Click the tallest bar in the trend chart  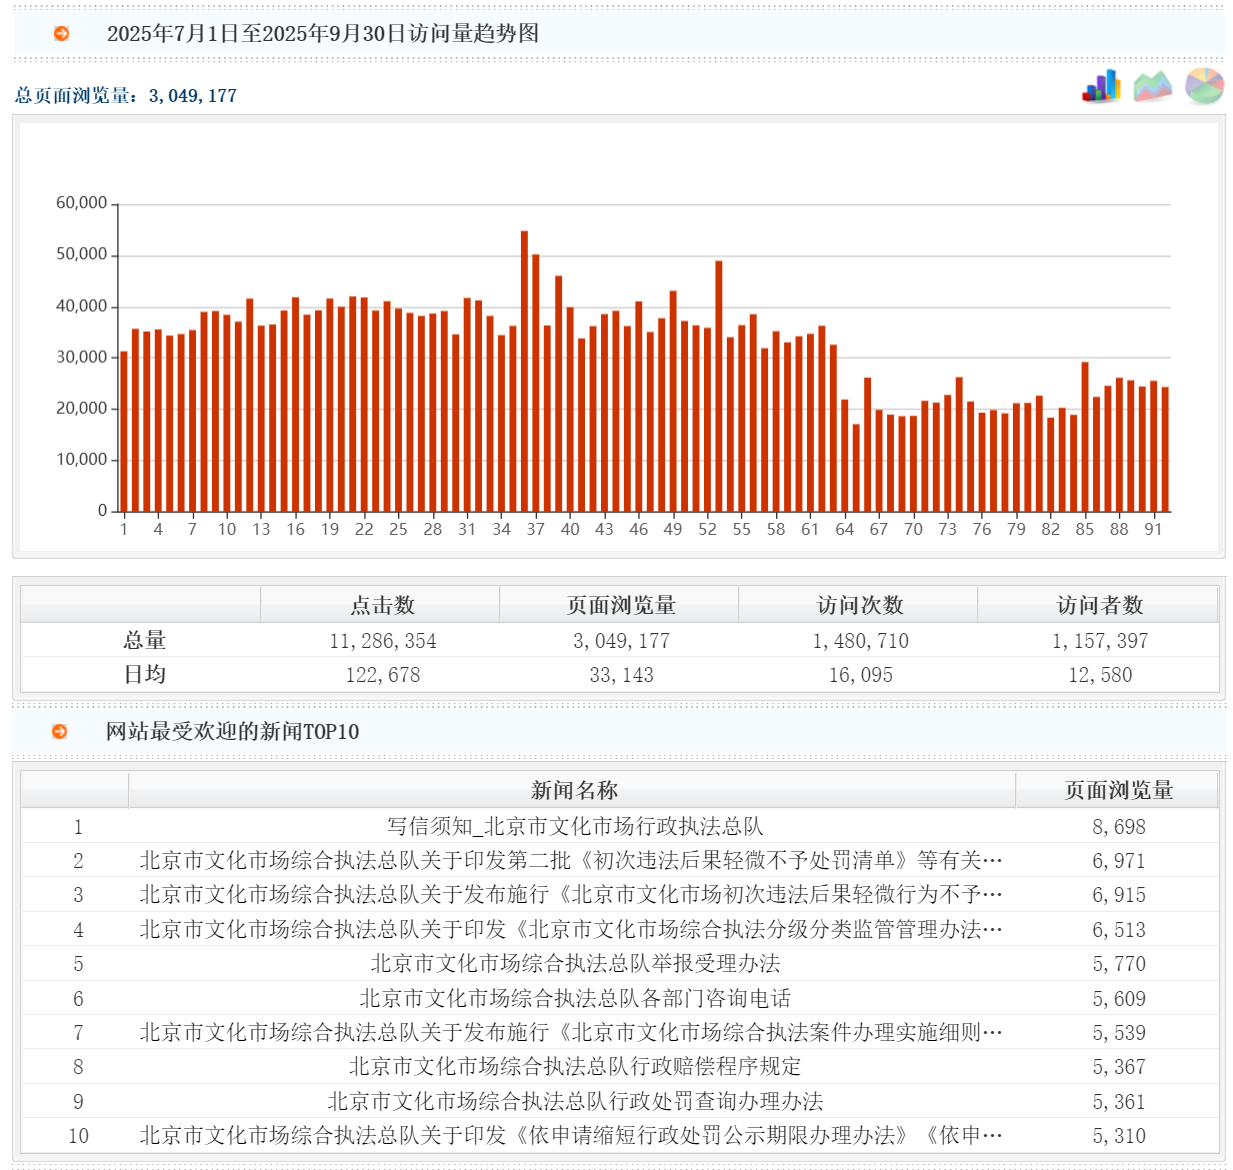(524, 380)
